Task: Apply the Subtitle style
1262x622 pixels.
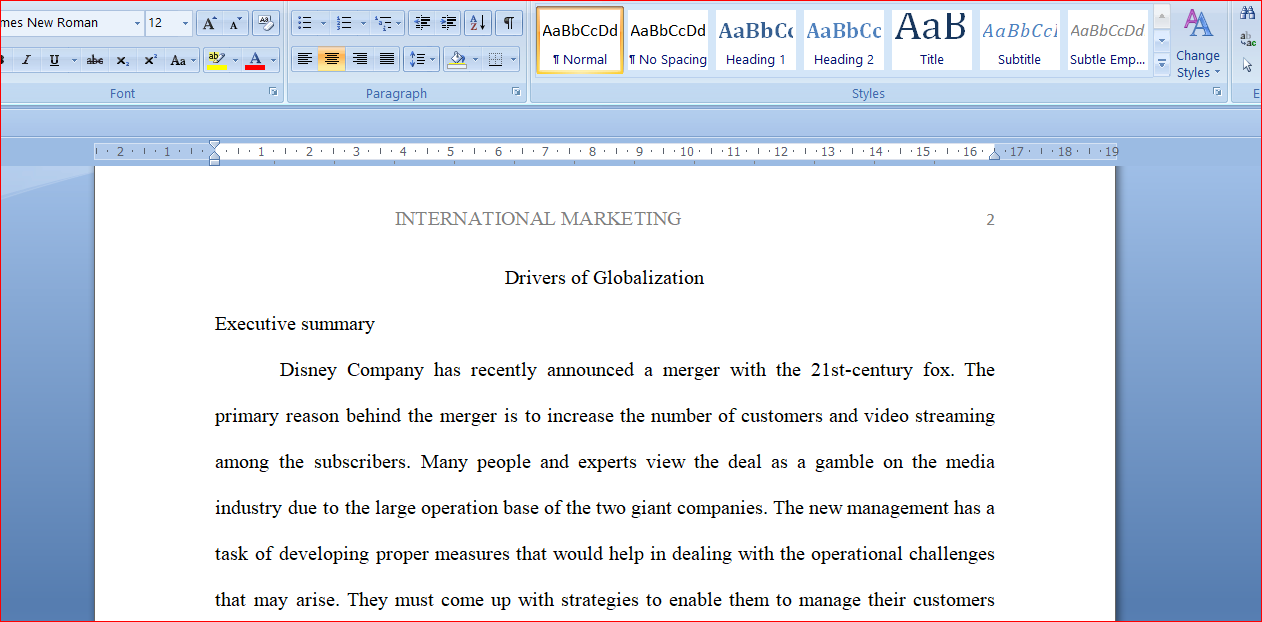Action: [1019, 40]
